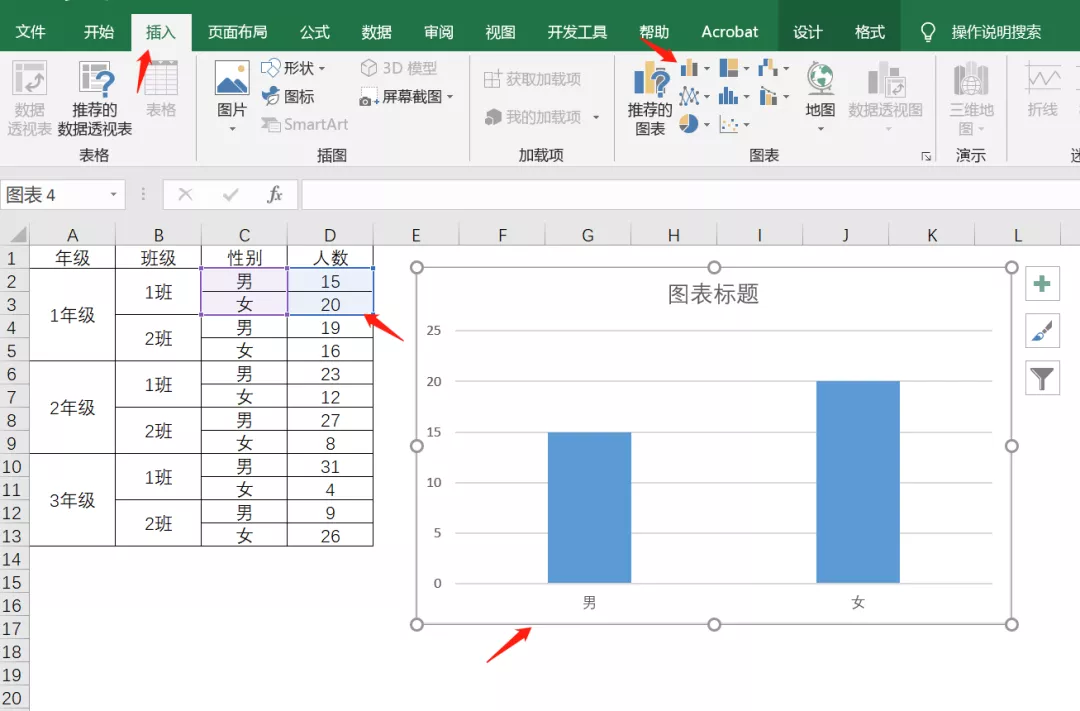Select the 图表标题 chart title
The width and height of the screenshot is (1080, 711).
tap(714, 294)
